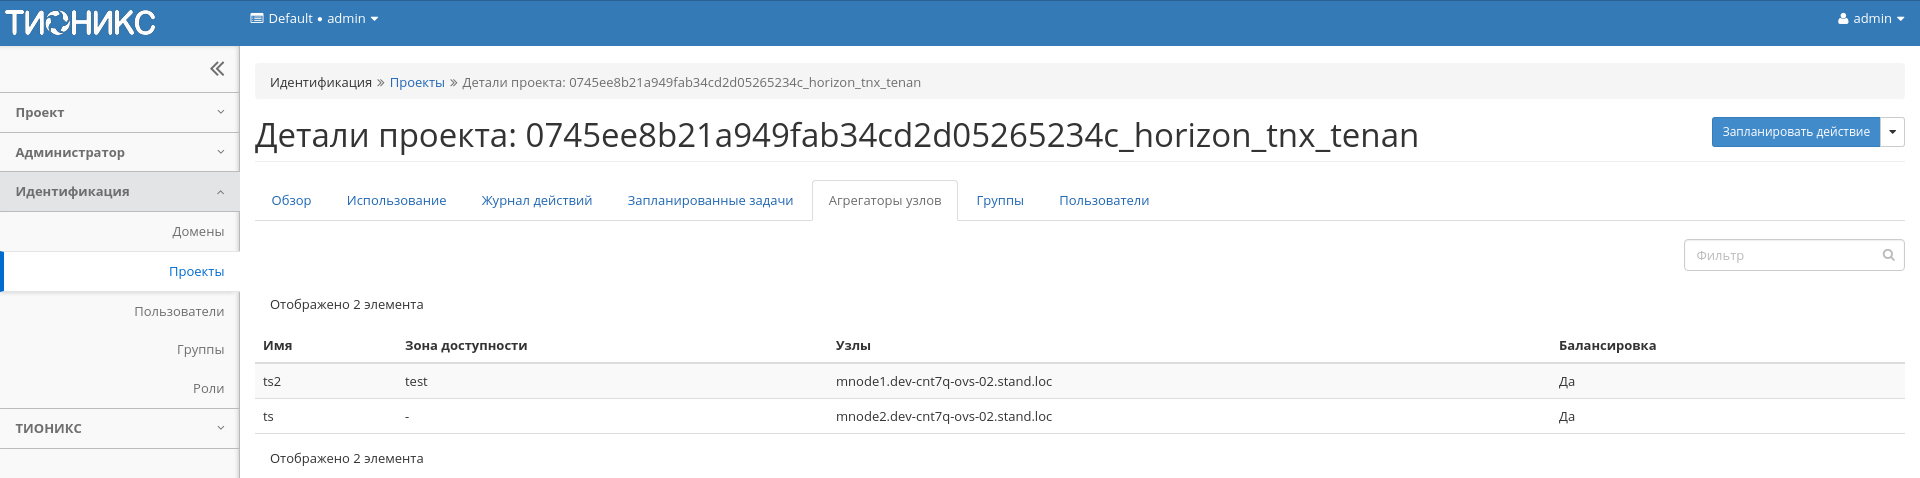The image size is (1920, 478).
Task: Select the Группы tab
Action: [x=999, y=201]
